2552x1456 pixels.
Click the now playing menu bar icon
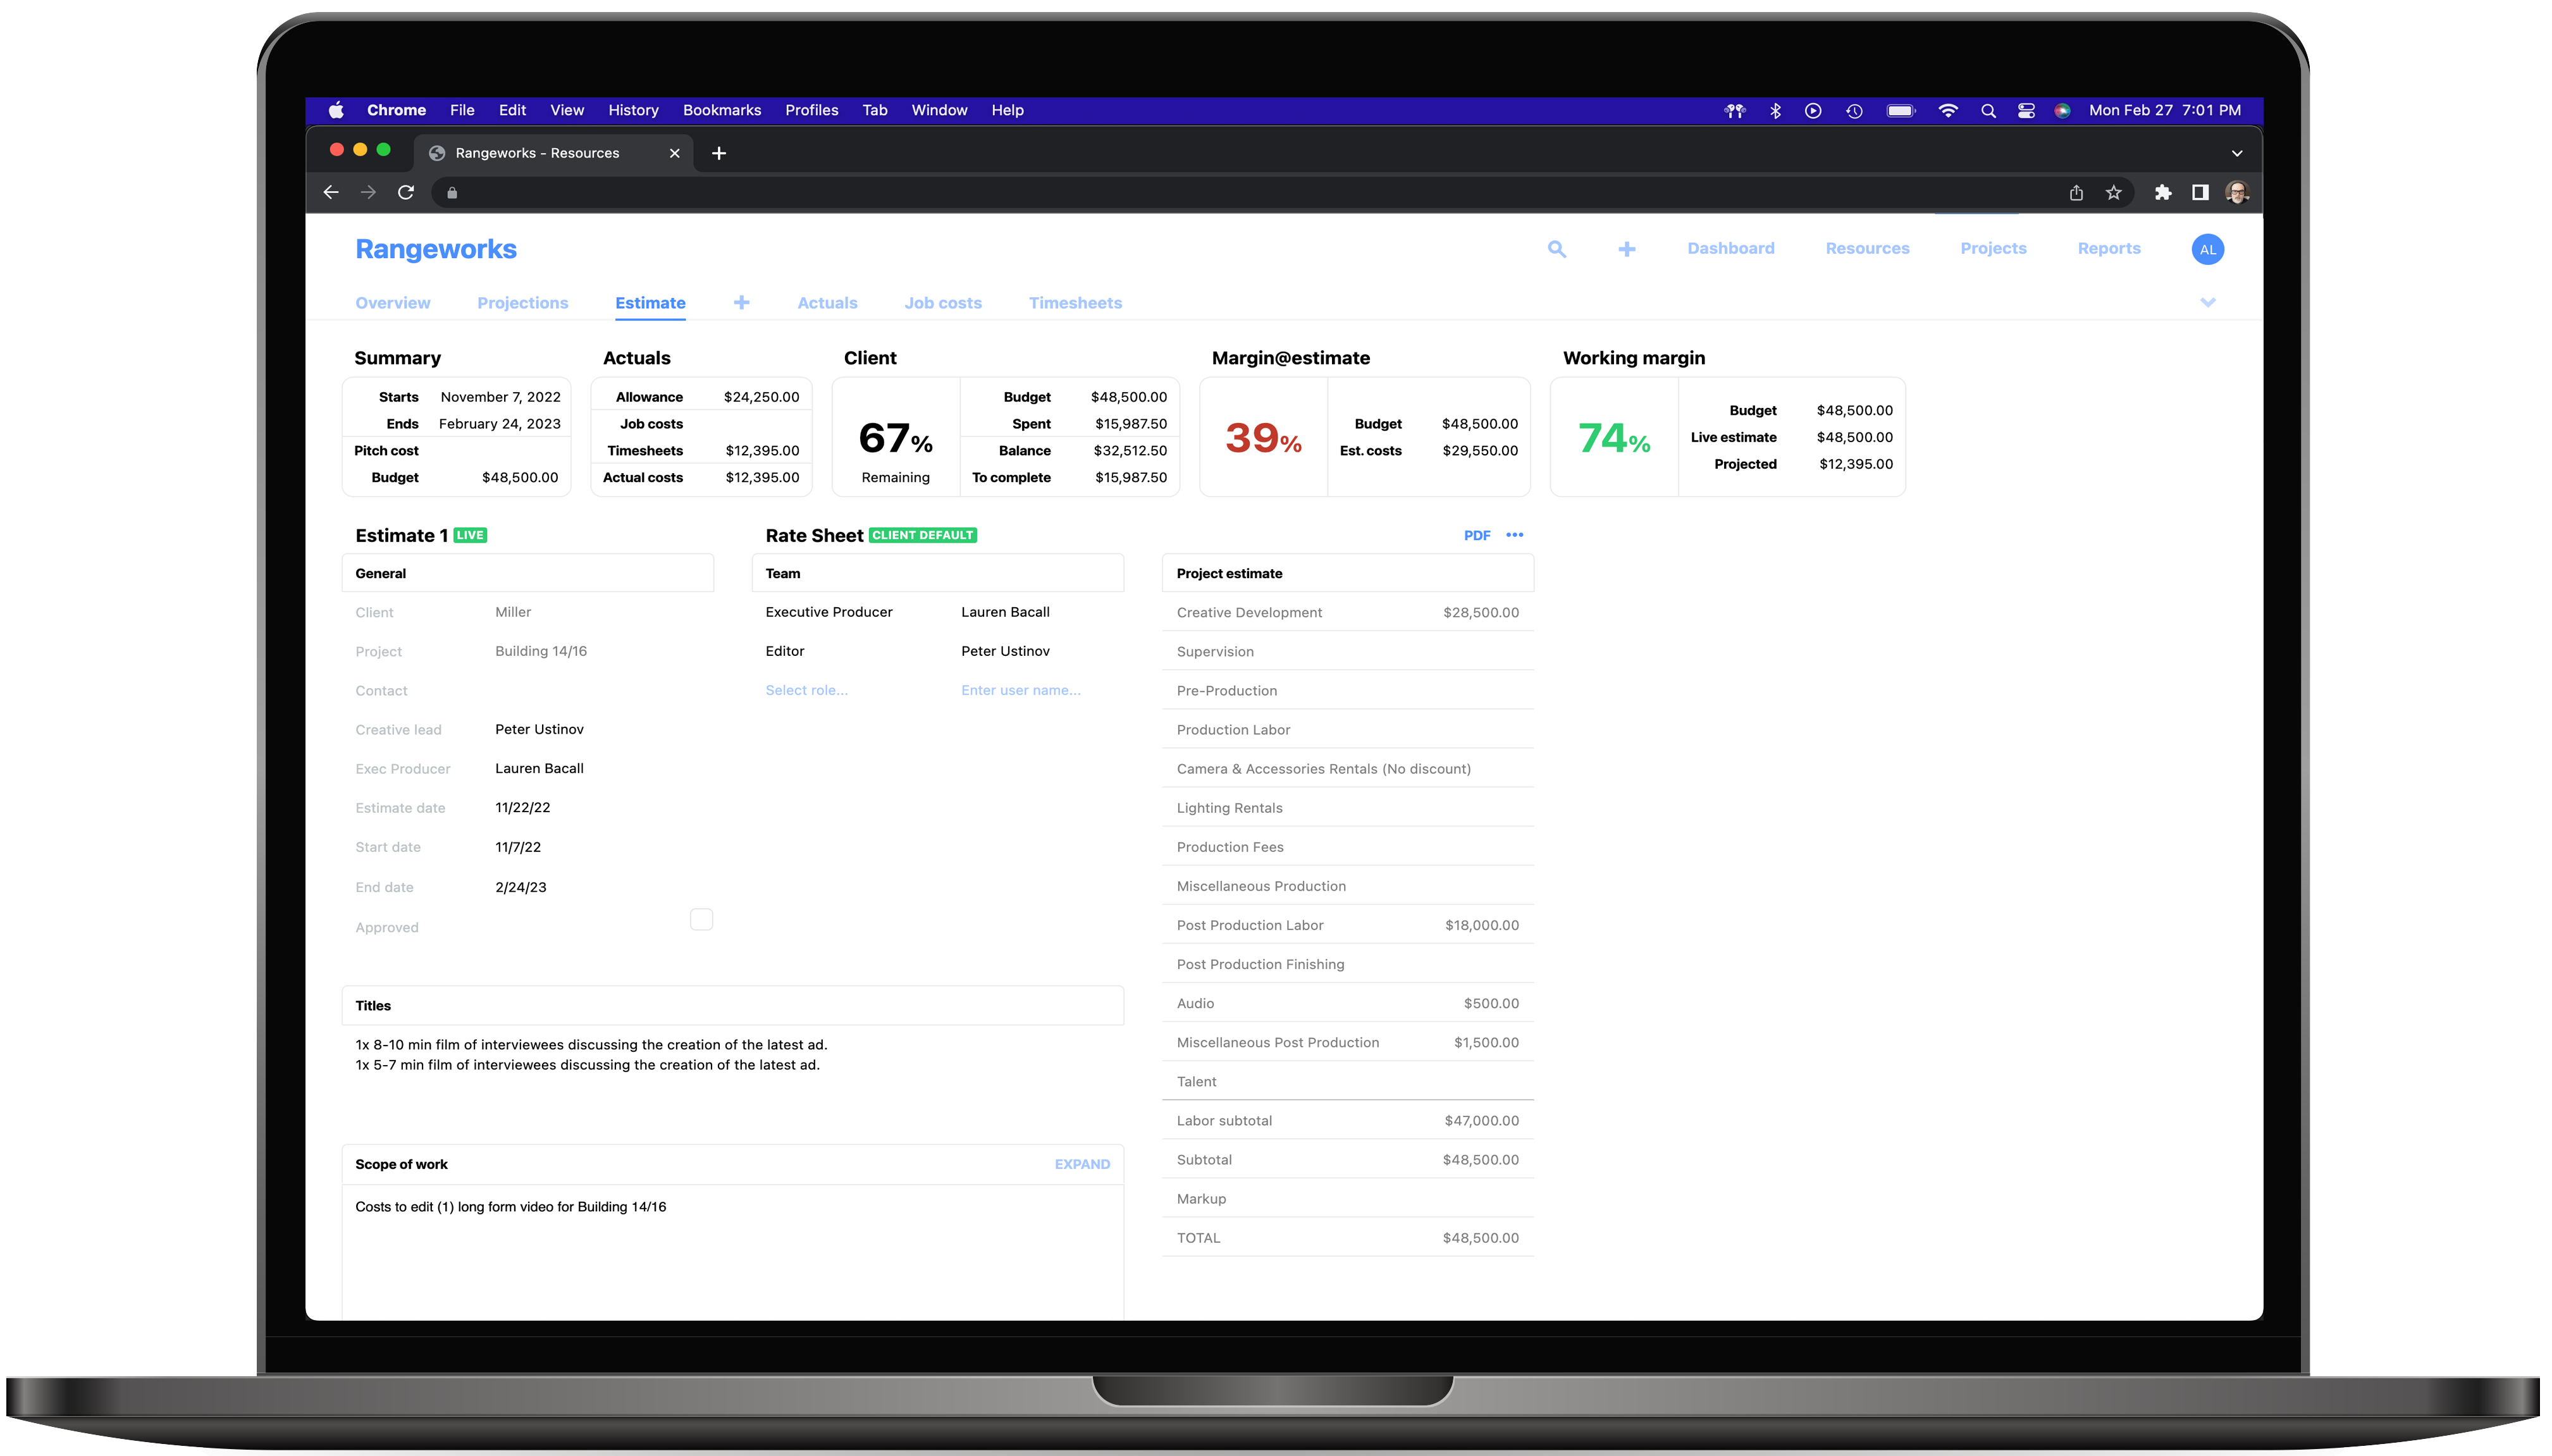(1813, 111)
